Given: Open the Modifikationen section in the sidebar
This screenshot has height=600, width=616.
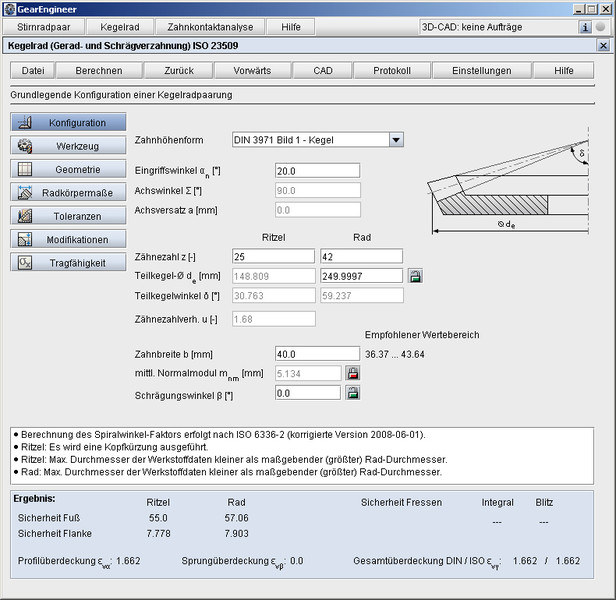Looking at the screenshot, I should [x=68, y=239].
